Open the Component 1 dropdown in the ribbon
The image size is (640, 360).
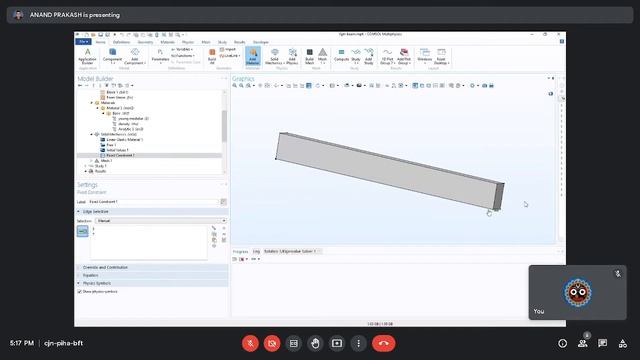112,56
